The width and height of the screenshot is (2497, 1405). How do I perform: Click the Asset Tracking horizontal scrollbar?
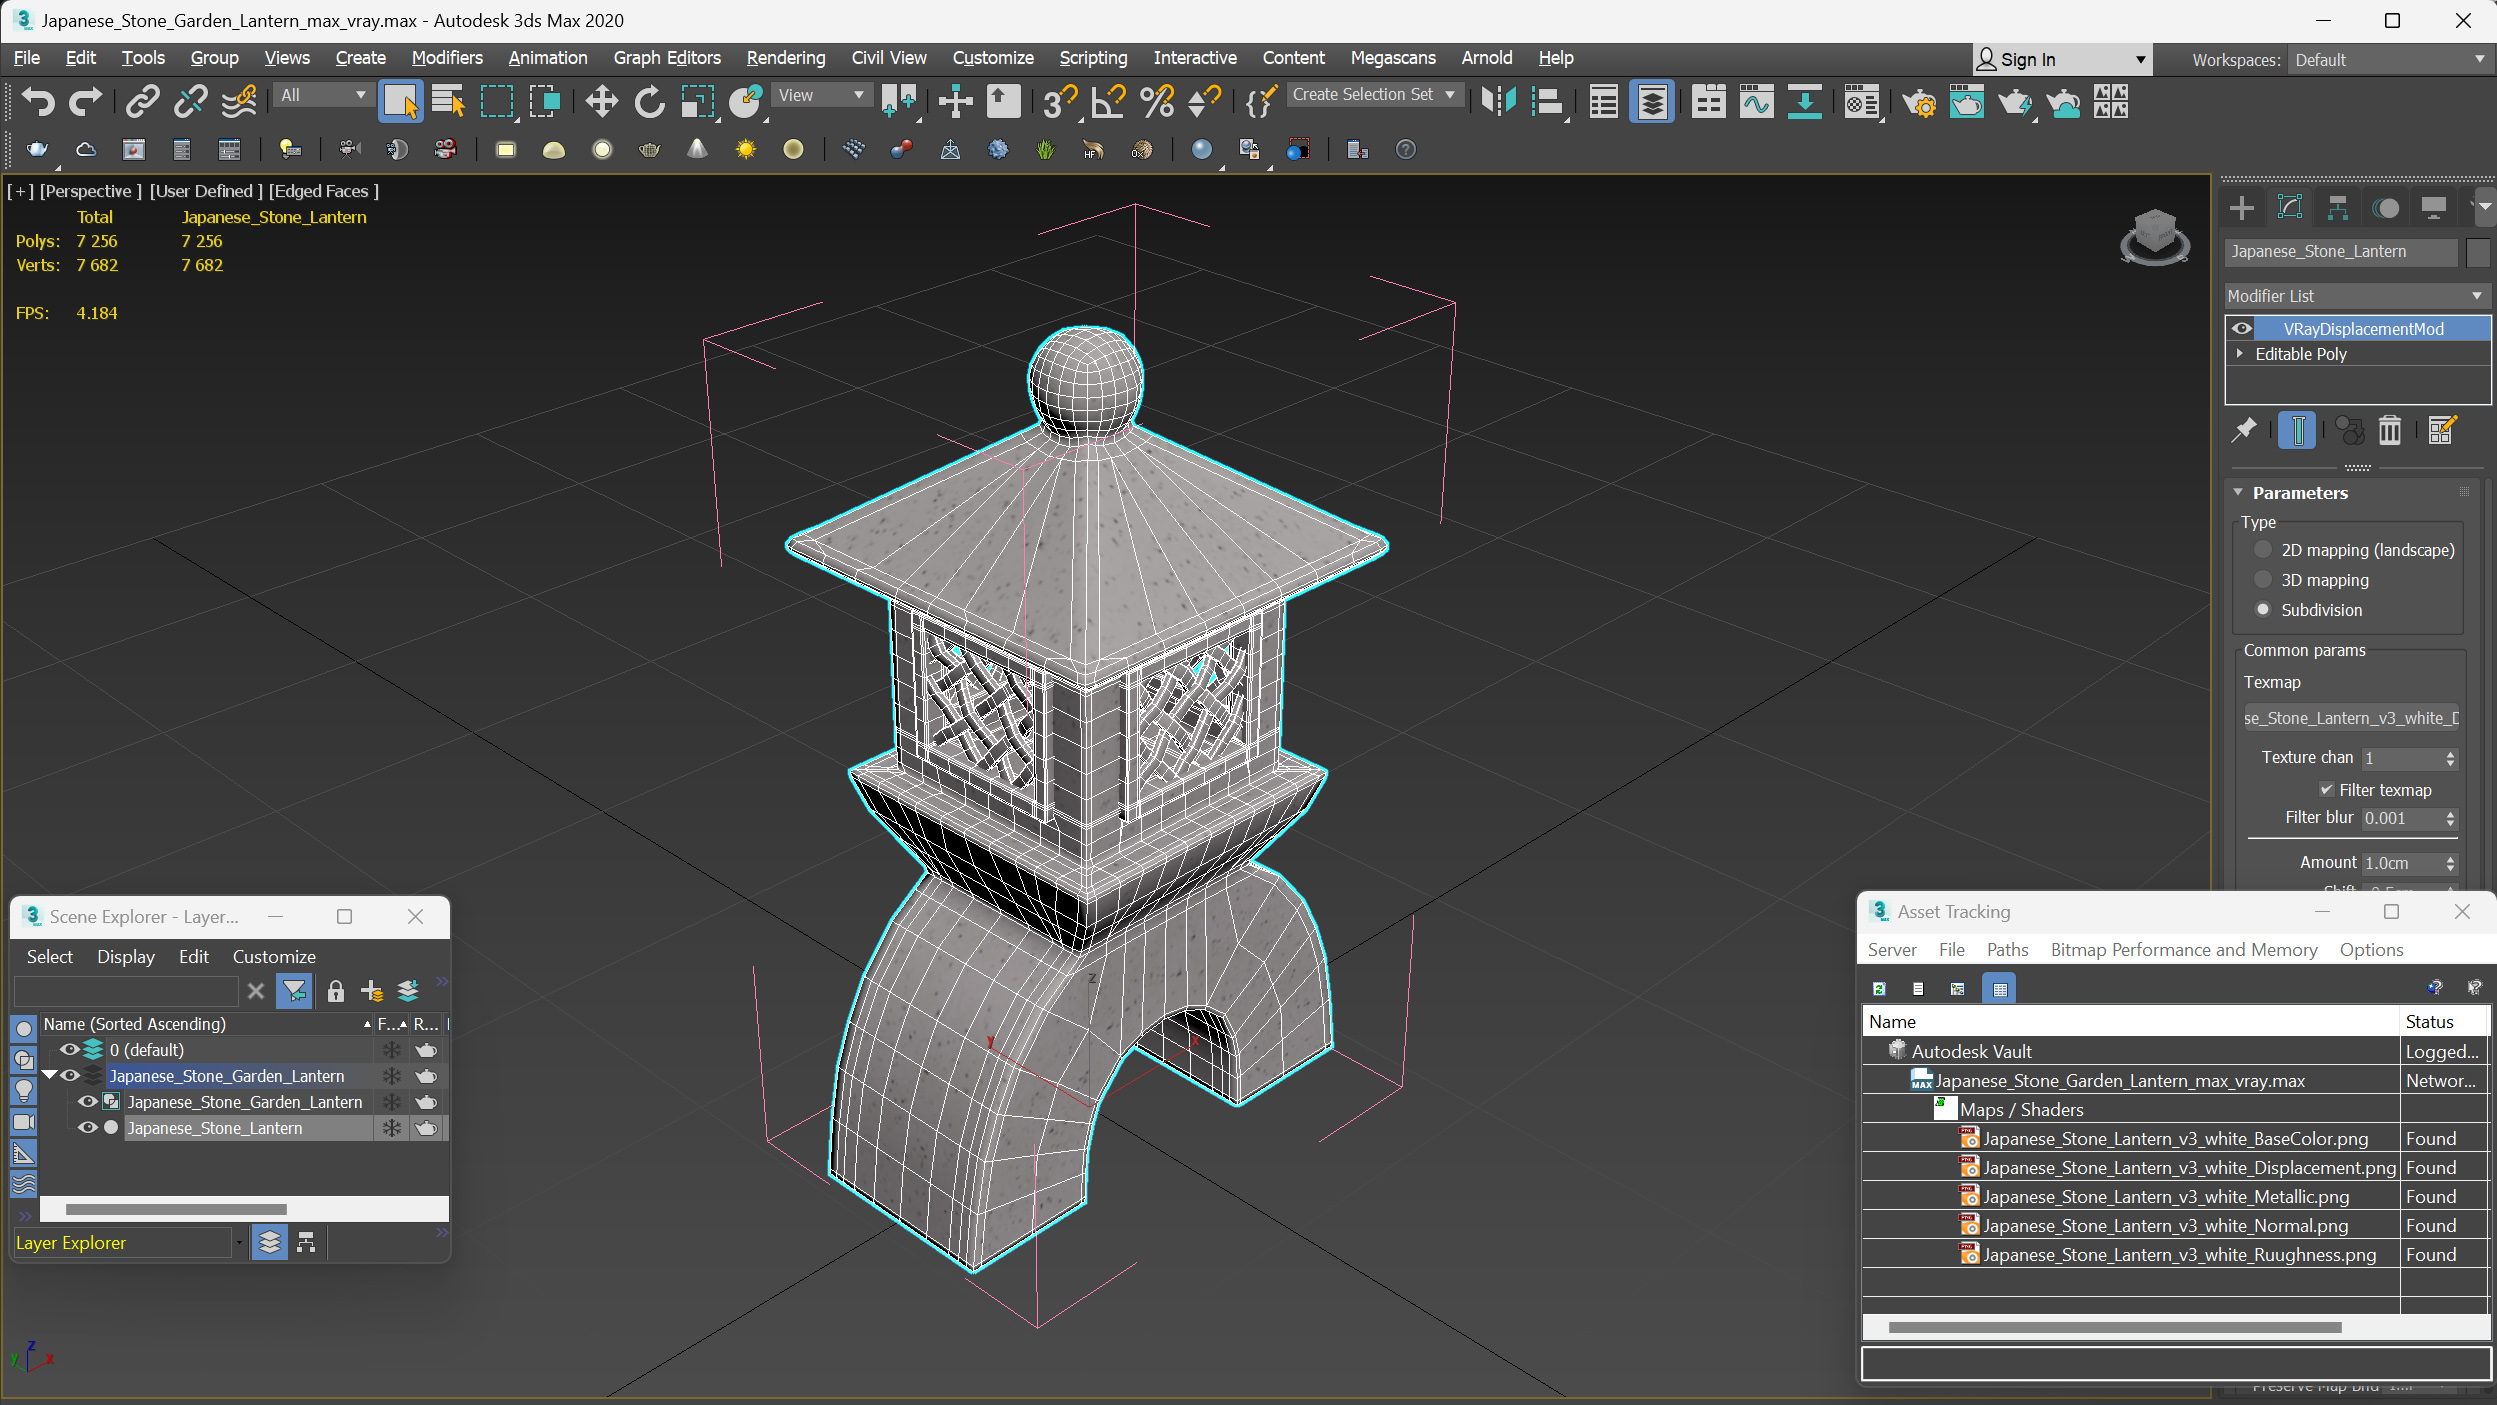point(2114,1328)
